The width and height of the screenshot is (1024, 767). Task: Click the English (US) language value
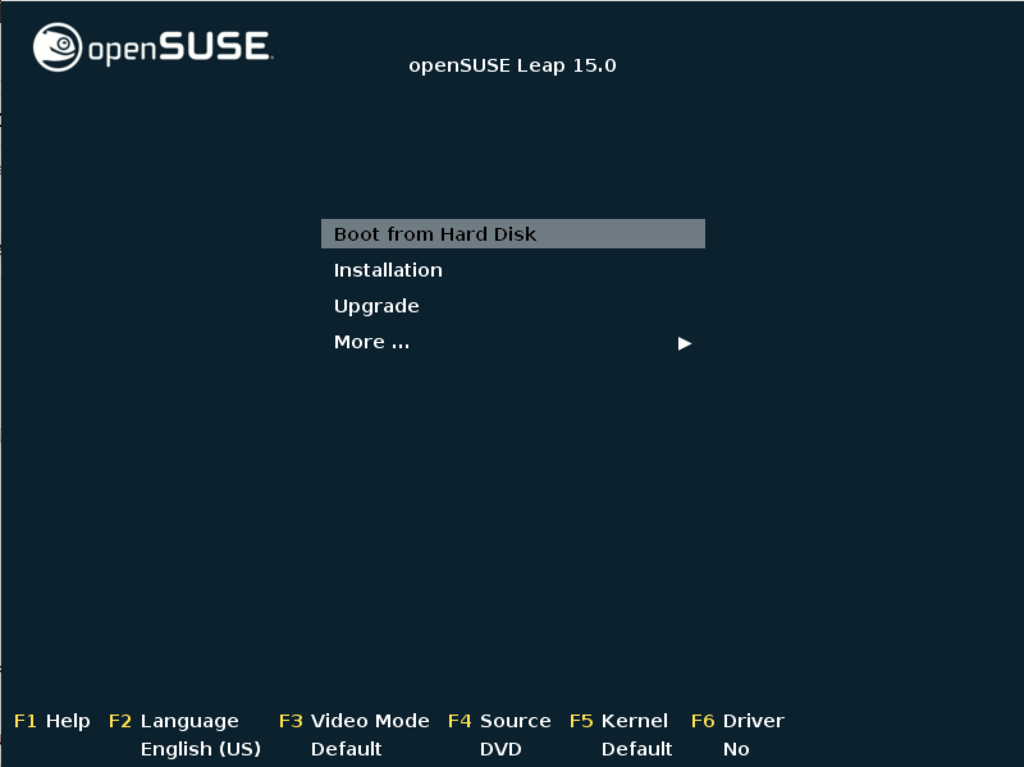pos(200,749)
